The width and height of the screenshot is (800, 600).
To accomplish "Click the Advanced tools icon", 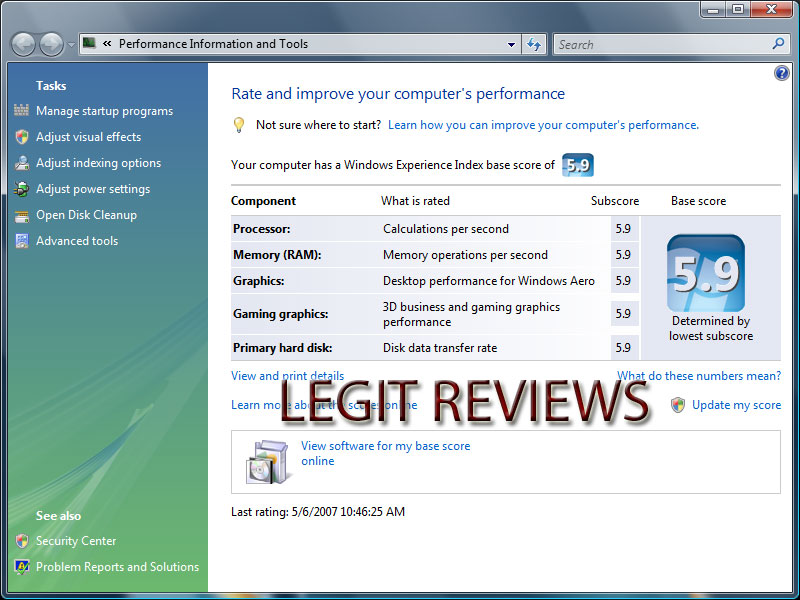I will pos(22,241).
